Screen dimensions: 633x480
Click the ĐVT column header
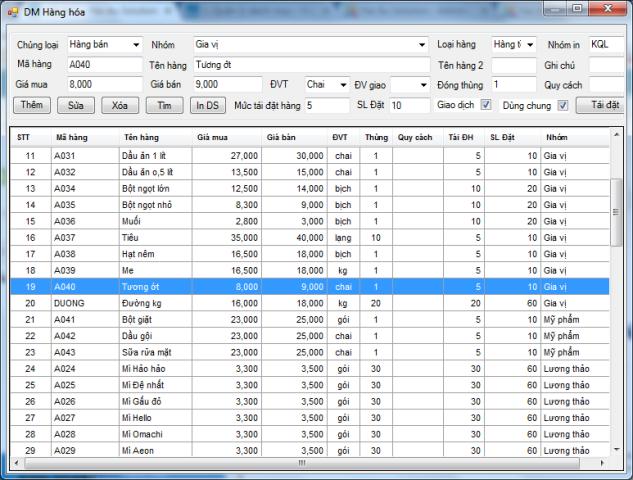tap(343, 138)
